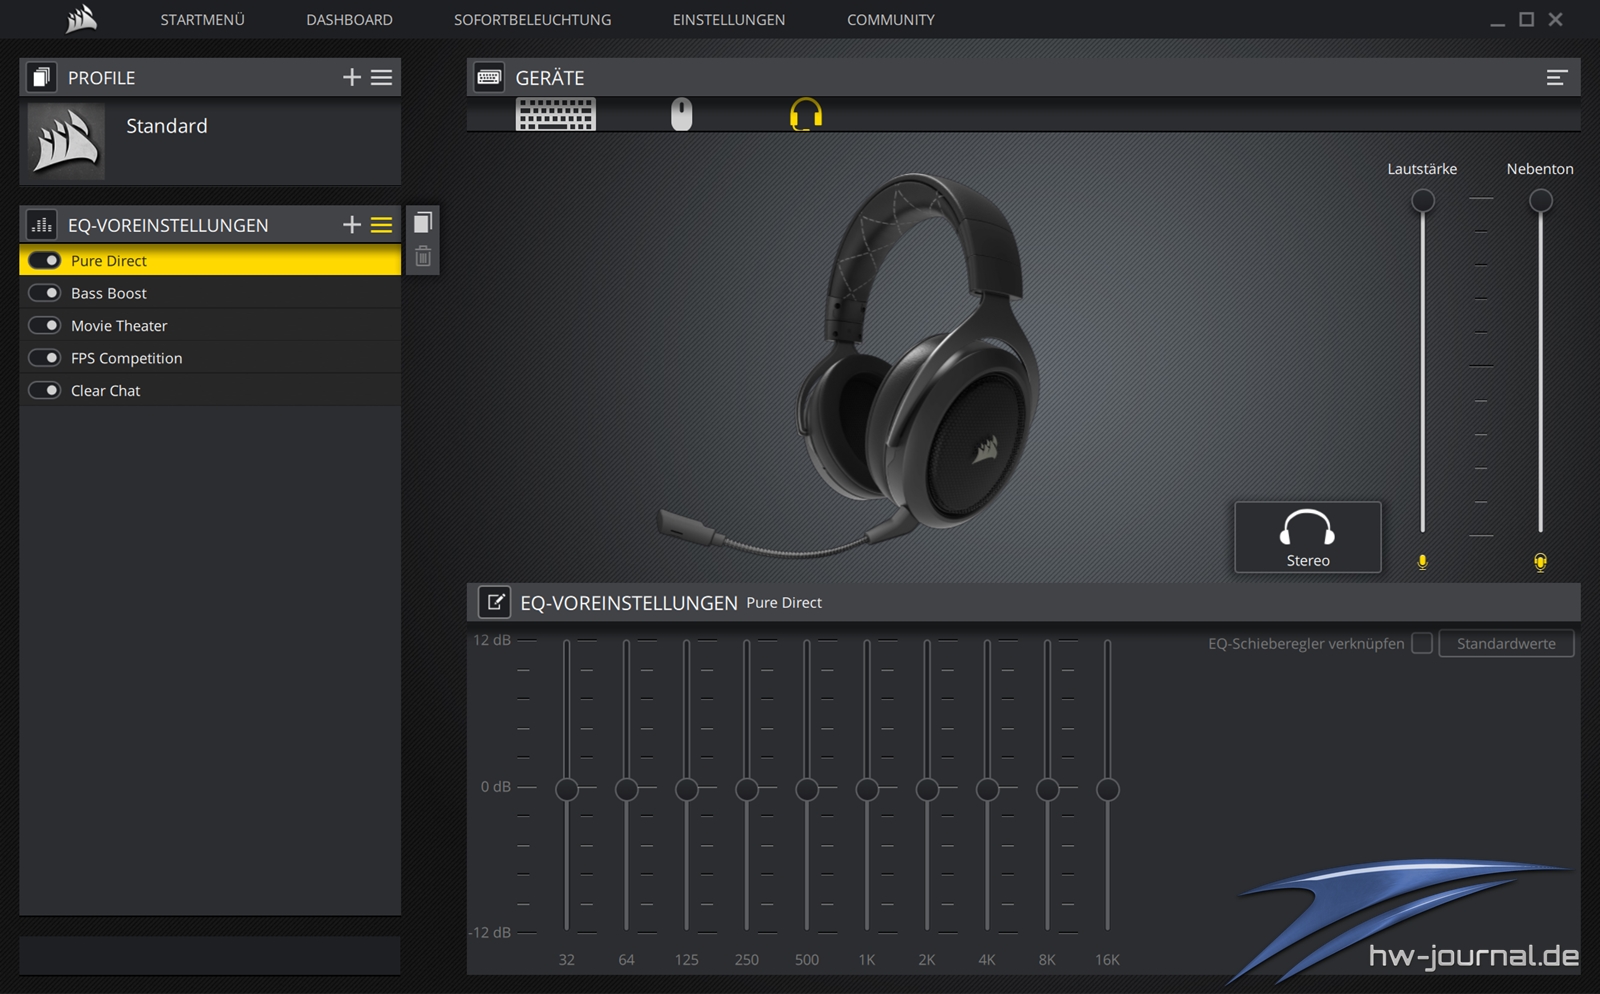This screenshot has width=1600, height=994.
Task: Click the 32 Hz EQ slider knob
Action: [x=567, y=789]
